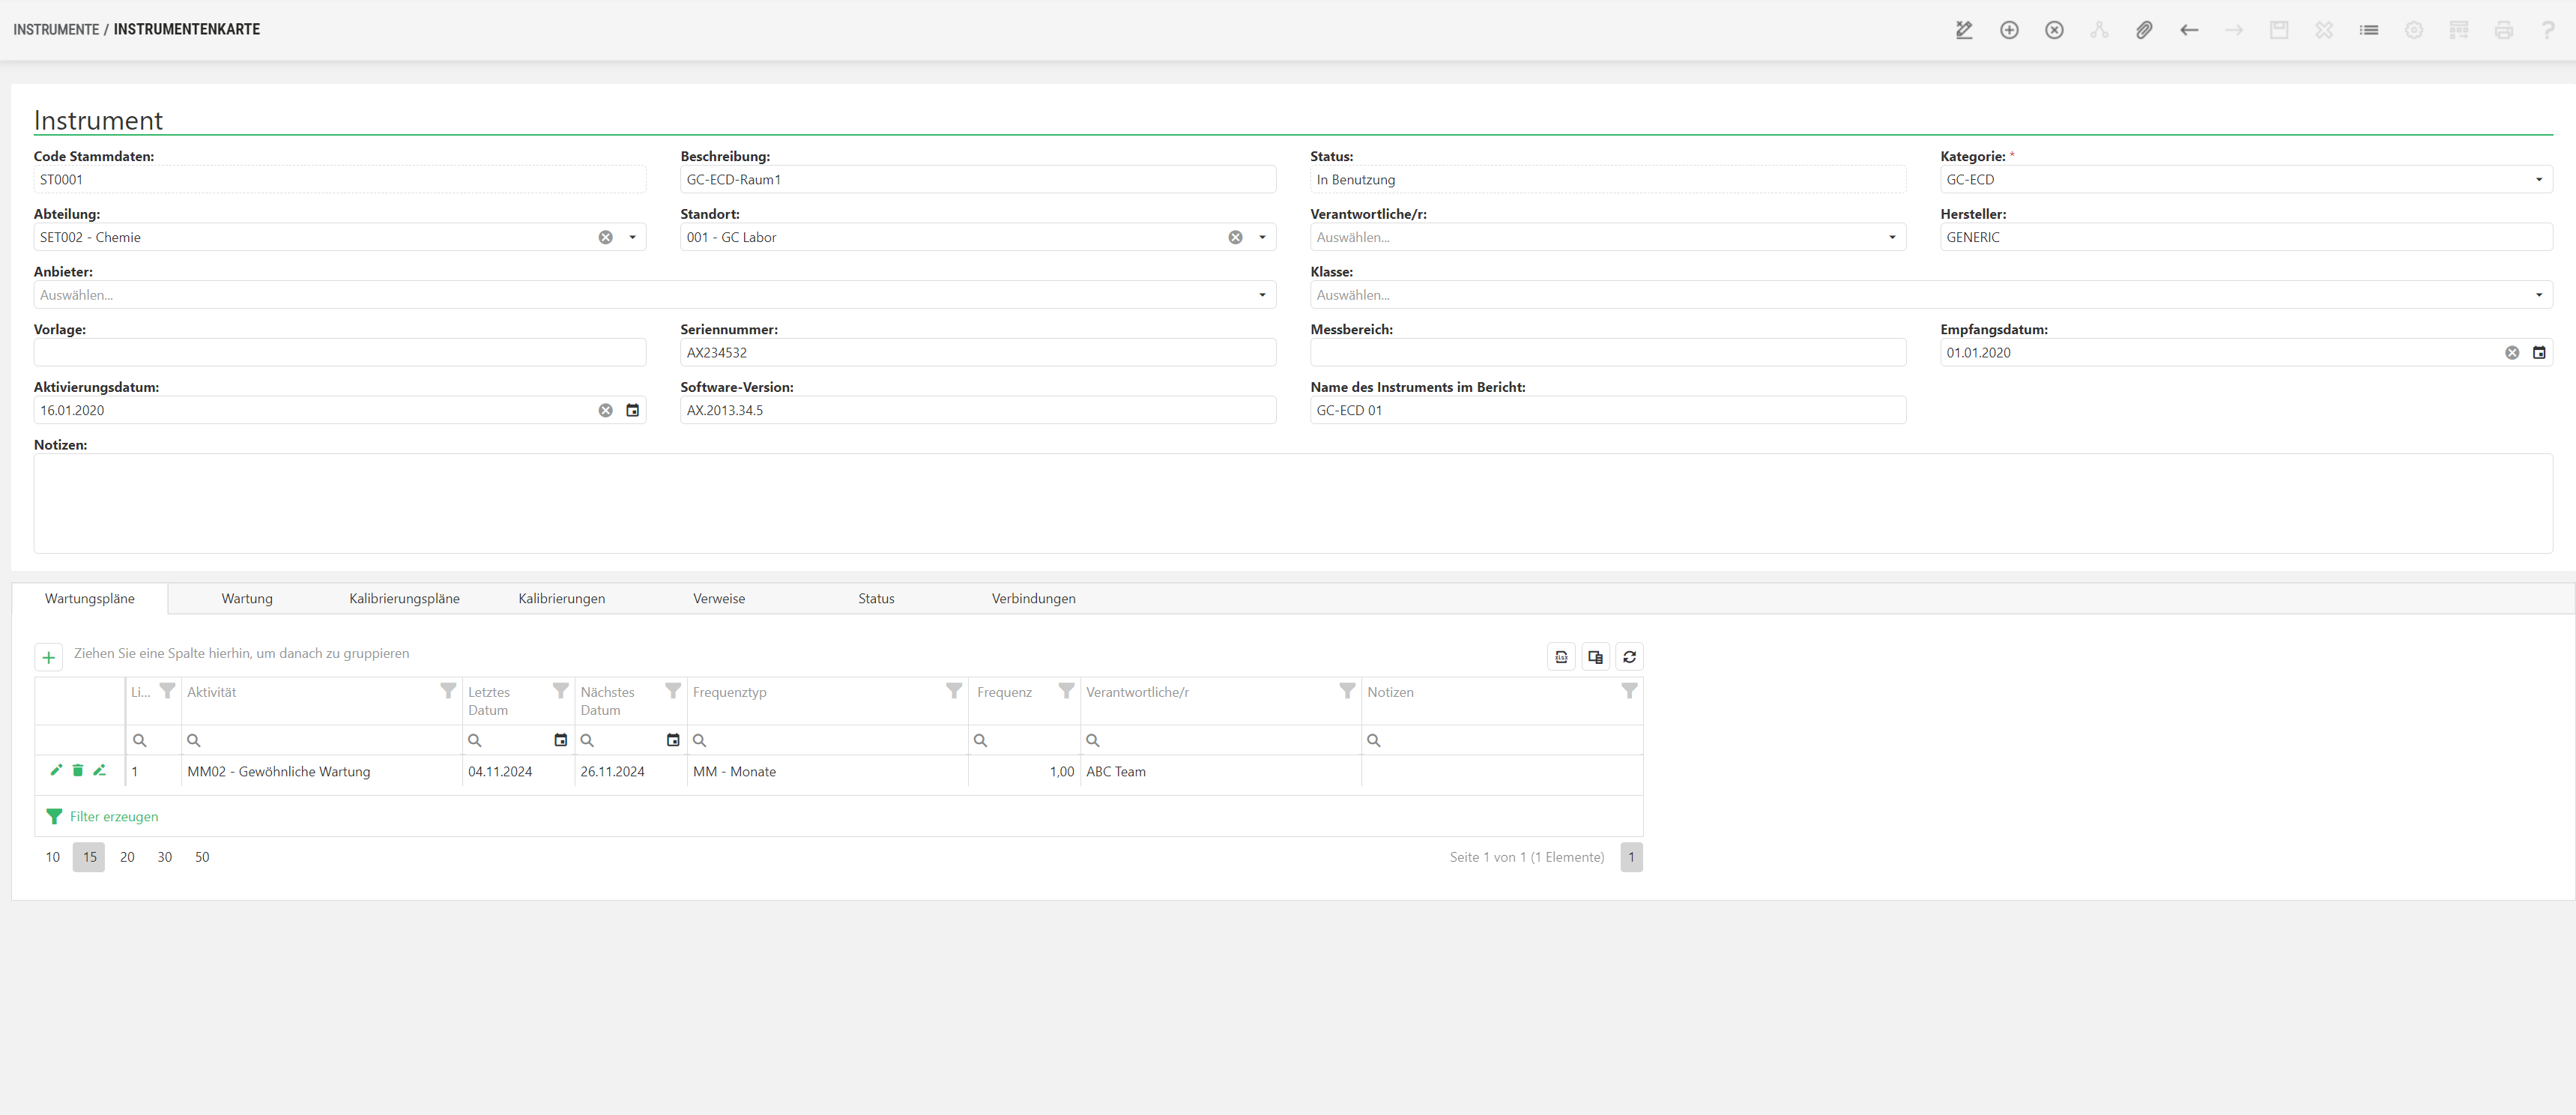Click the Filter erzeugen link
Screen dimensions: 2576x1115
point(113,817)
